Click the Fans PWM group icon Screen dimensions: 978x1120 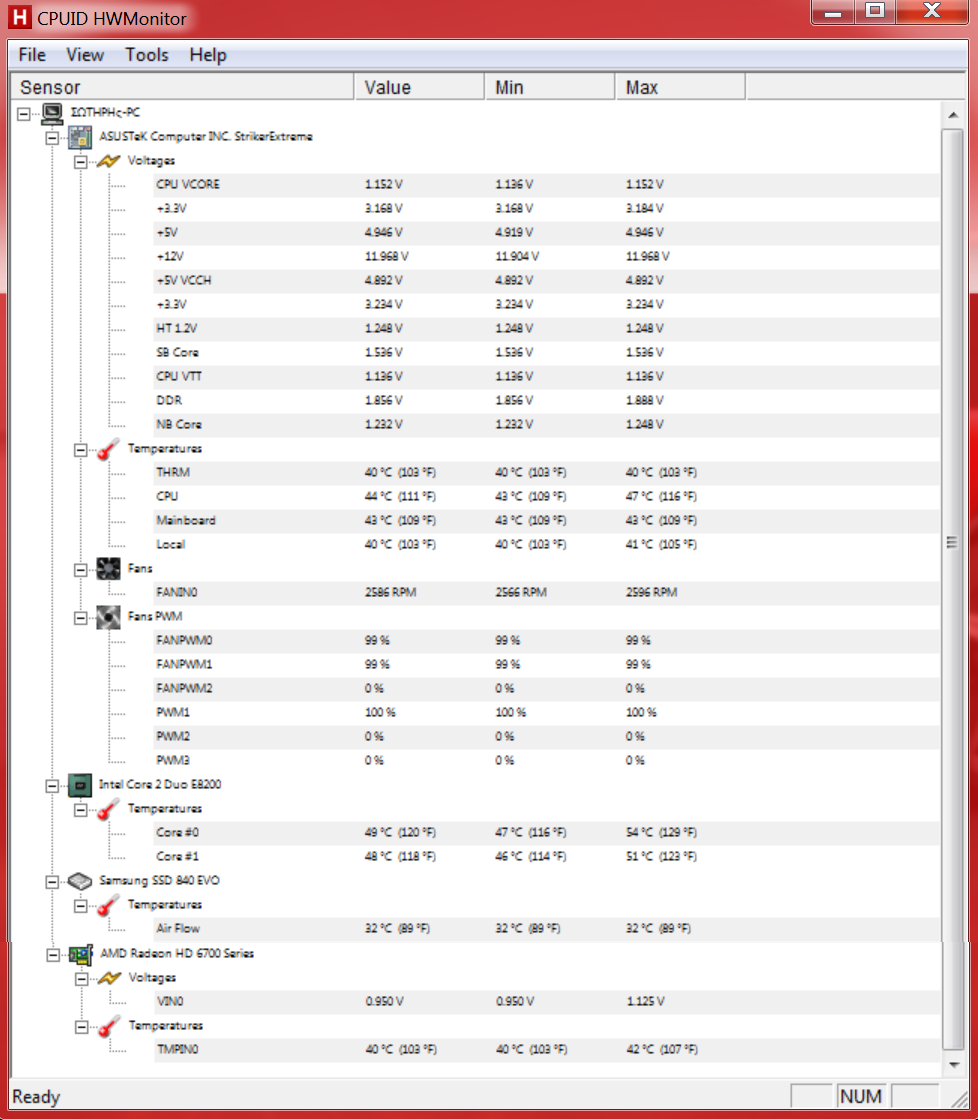click(109, 616)
